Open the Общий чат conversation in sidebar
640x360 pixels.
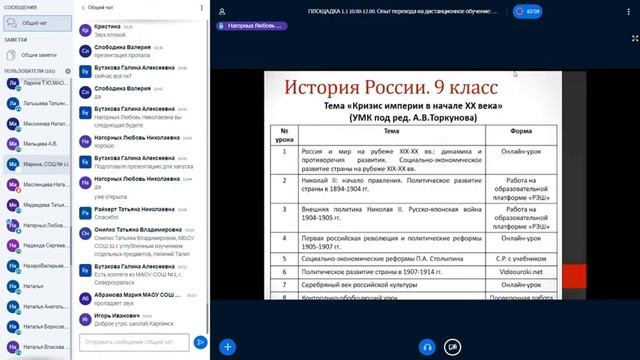(37, 23)
